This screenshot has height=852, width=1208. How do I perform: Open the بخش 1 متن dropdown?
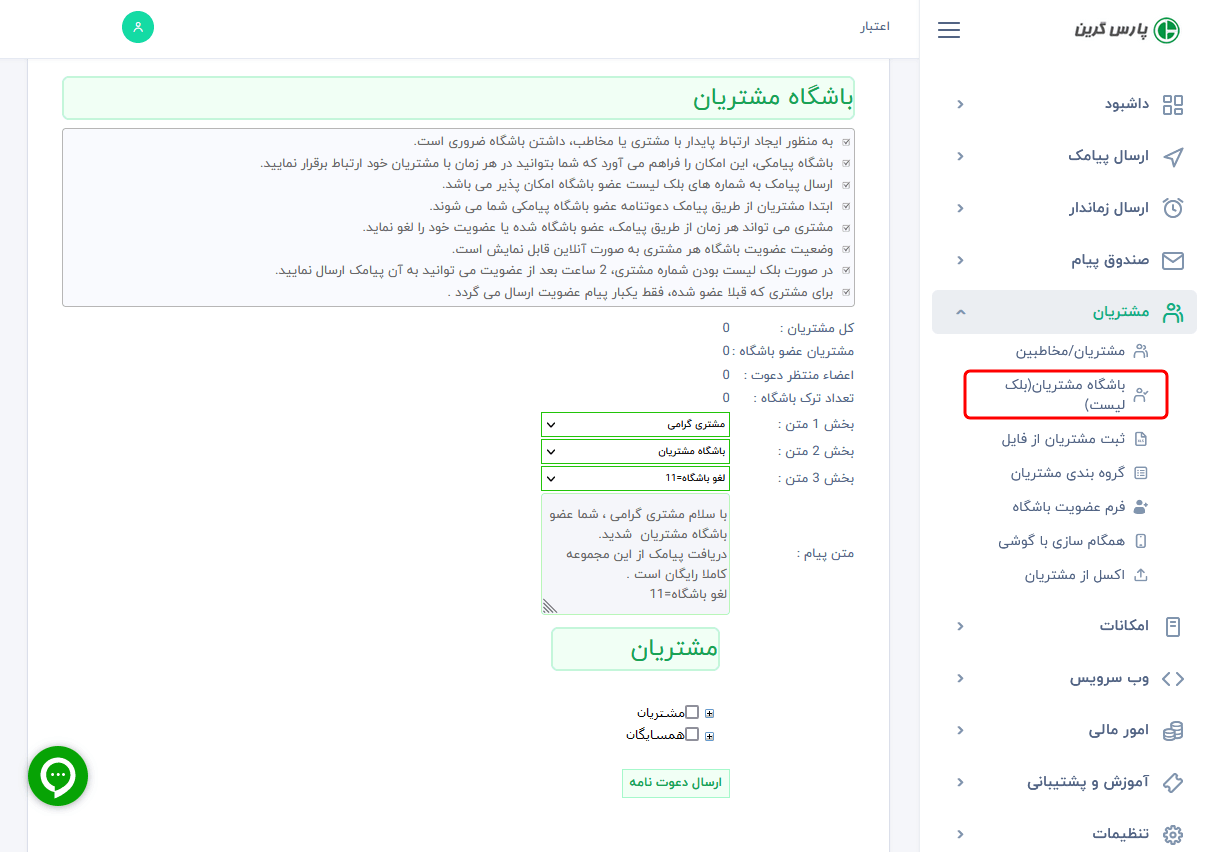(635, 424)
